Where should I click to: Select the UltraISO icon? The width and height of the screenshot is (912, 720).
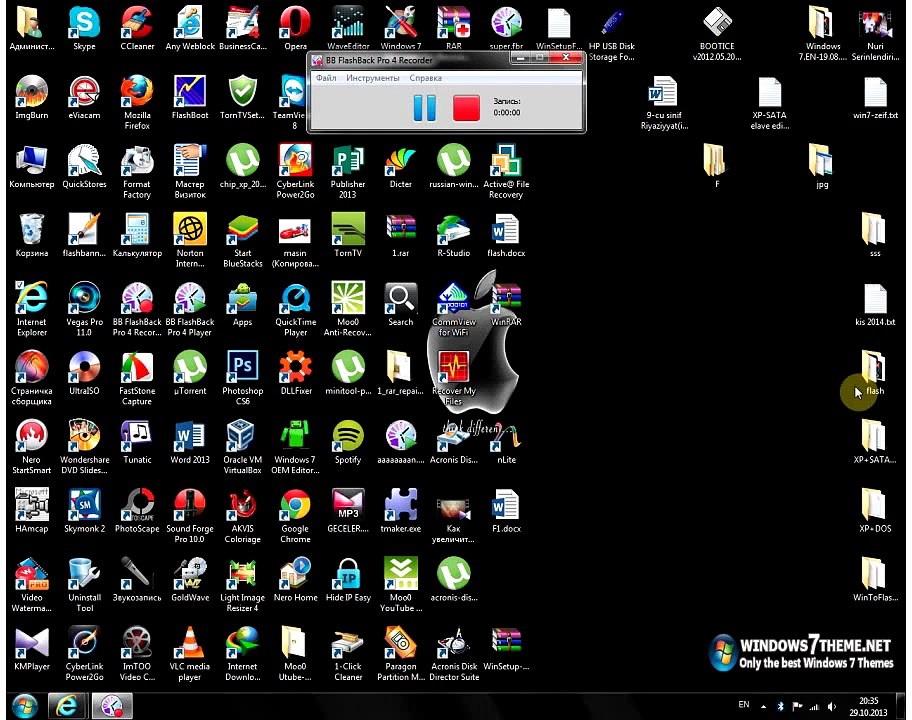pos(84,373)
